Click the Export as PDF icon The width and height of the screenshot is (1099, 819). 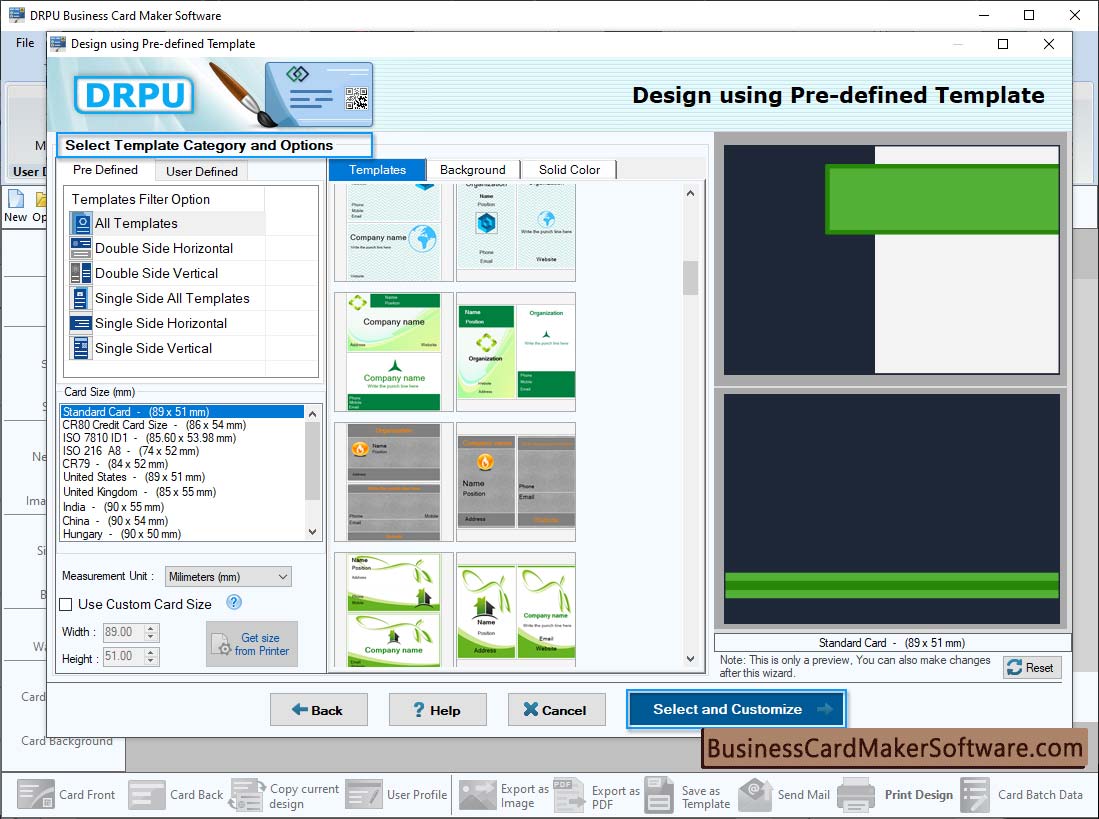pyautogui.click(x=568, y=794)
